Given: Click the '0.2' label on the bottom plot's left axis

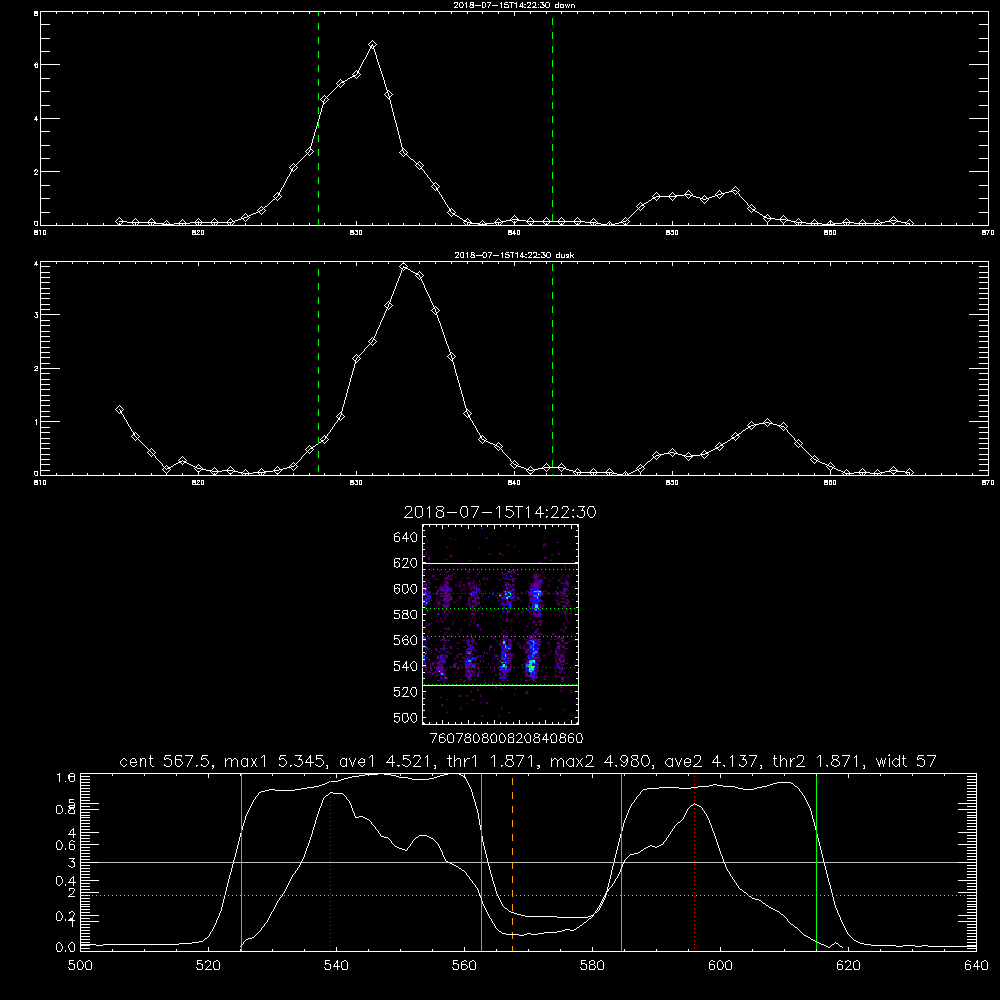Looking at the screenshot, I should (66, 916).
